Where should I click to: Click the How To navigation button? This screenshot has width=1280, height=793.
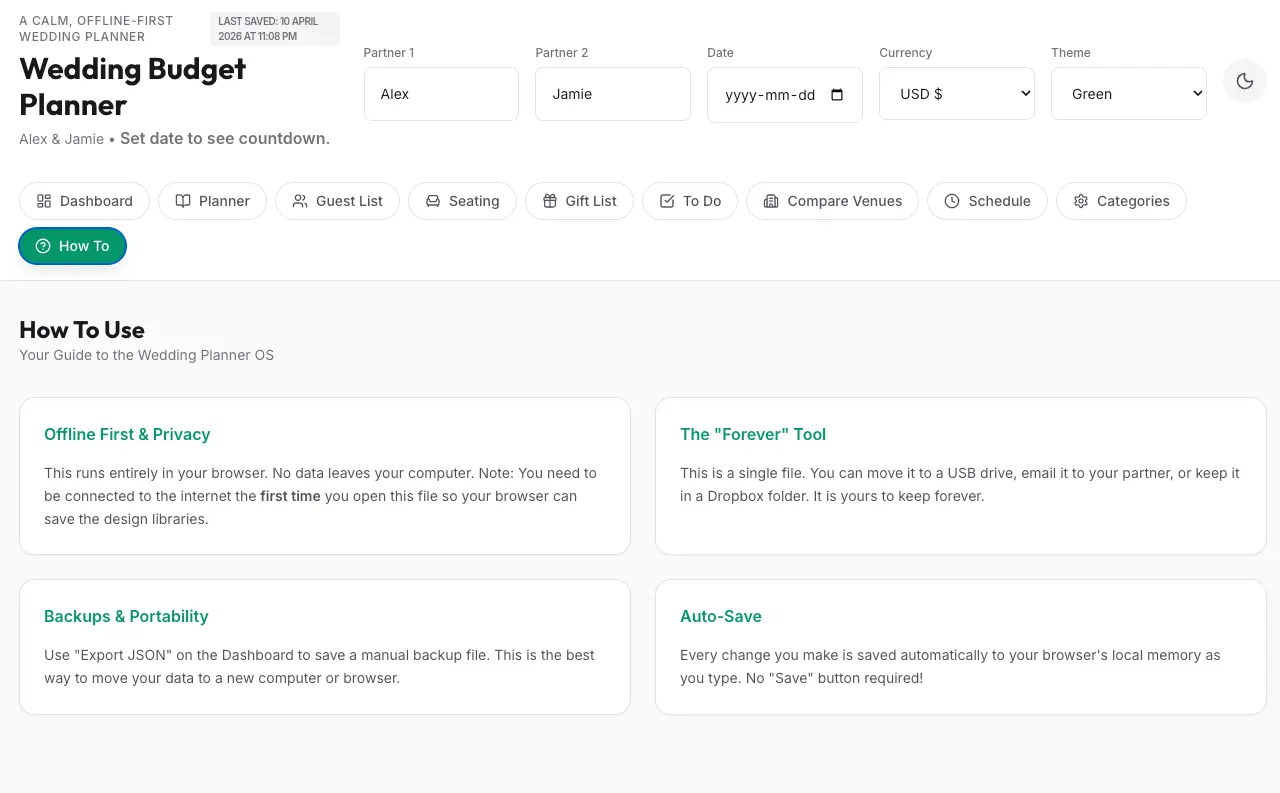tap(72, 245)
